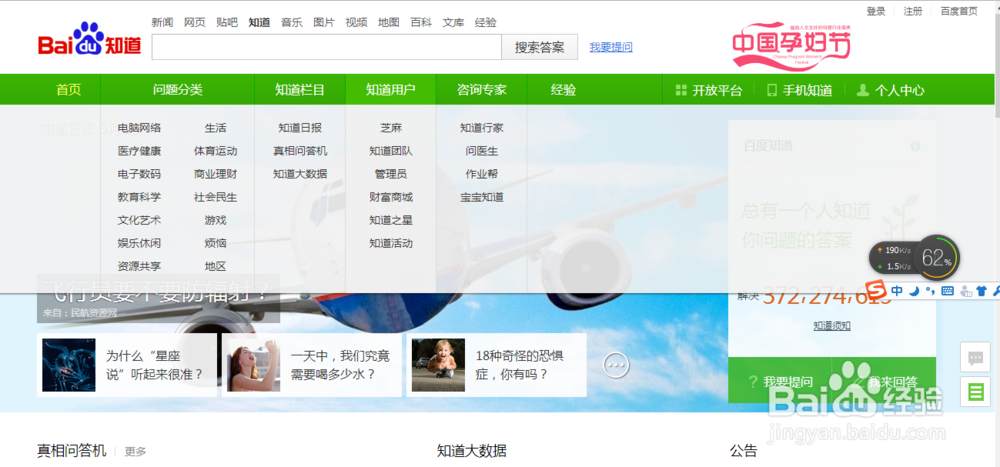The height and width of the screenshot is (467, 1000).
Task: Click the round more-dots button after featured cards
Action: (616, 365)
